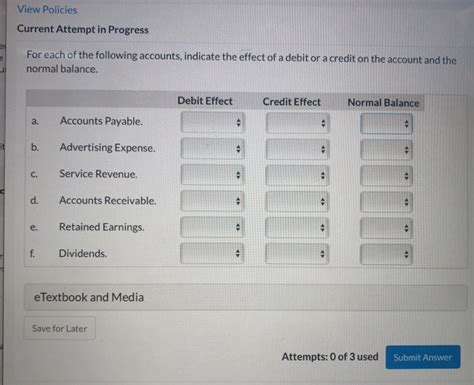The image size is (474, 385).
Task: Open Accounts Payable Normal Balance dropdown
Action: 386,124
